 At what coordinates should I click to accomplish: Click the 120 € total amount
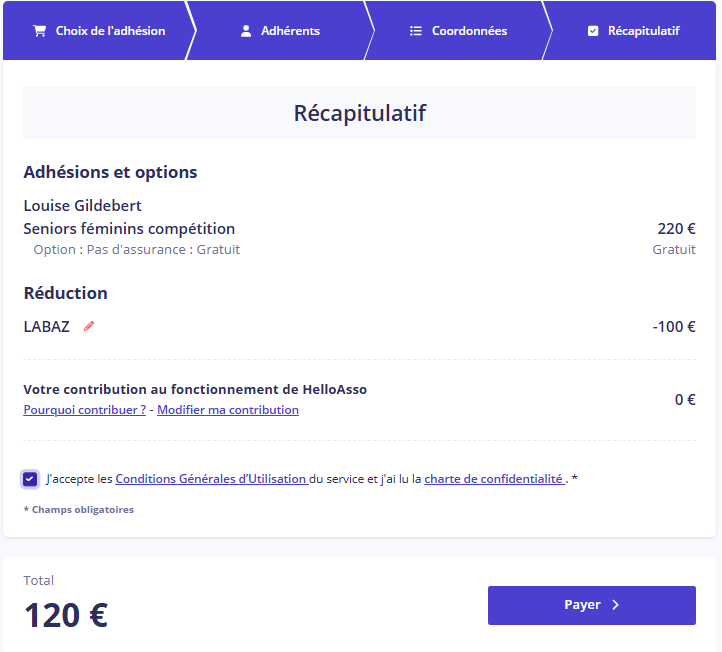(x=66, y=615)
